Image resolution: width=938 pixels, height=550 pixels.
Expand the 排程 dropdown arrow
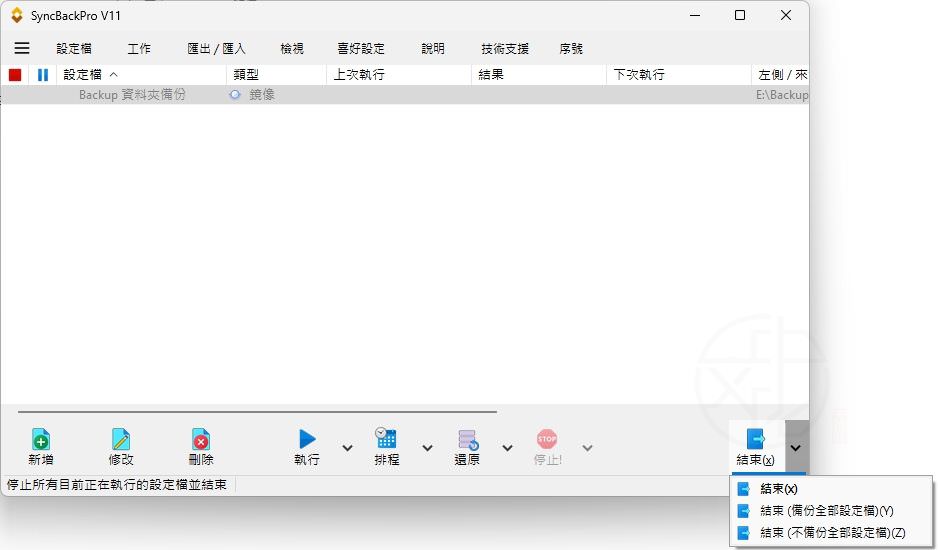(427, 448)
